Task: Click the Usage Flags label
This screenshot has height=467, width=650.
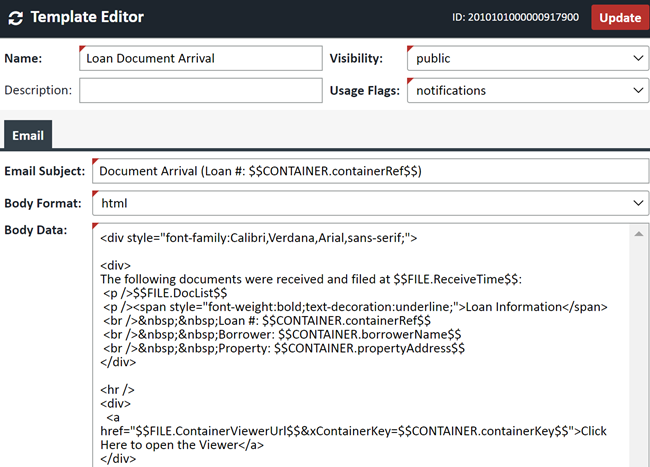Action: (x=365, y=91)
